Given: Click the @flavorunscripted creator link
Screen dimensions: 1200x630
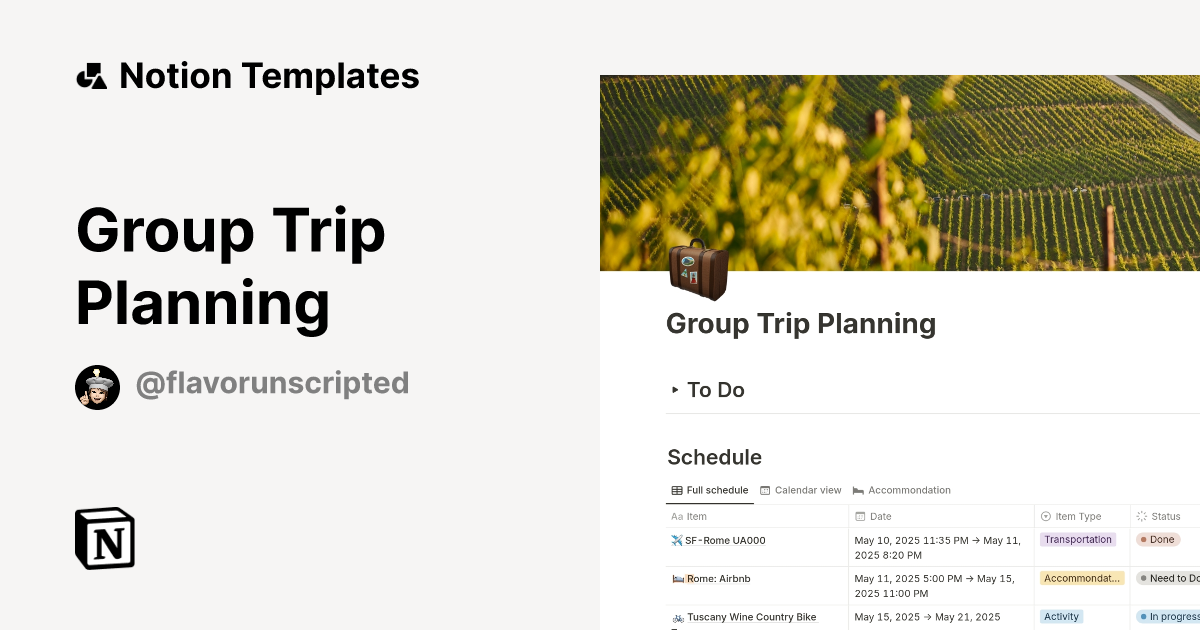Looking at the screenshot, I should (x=272, y=383).
